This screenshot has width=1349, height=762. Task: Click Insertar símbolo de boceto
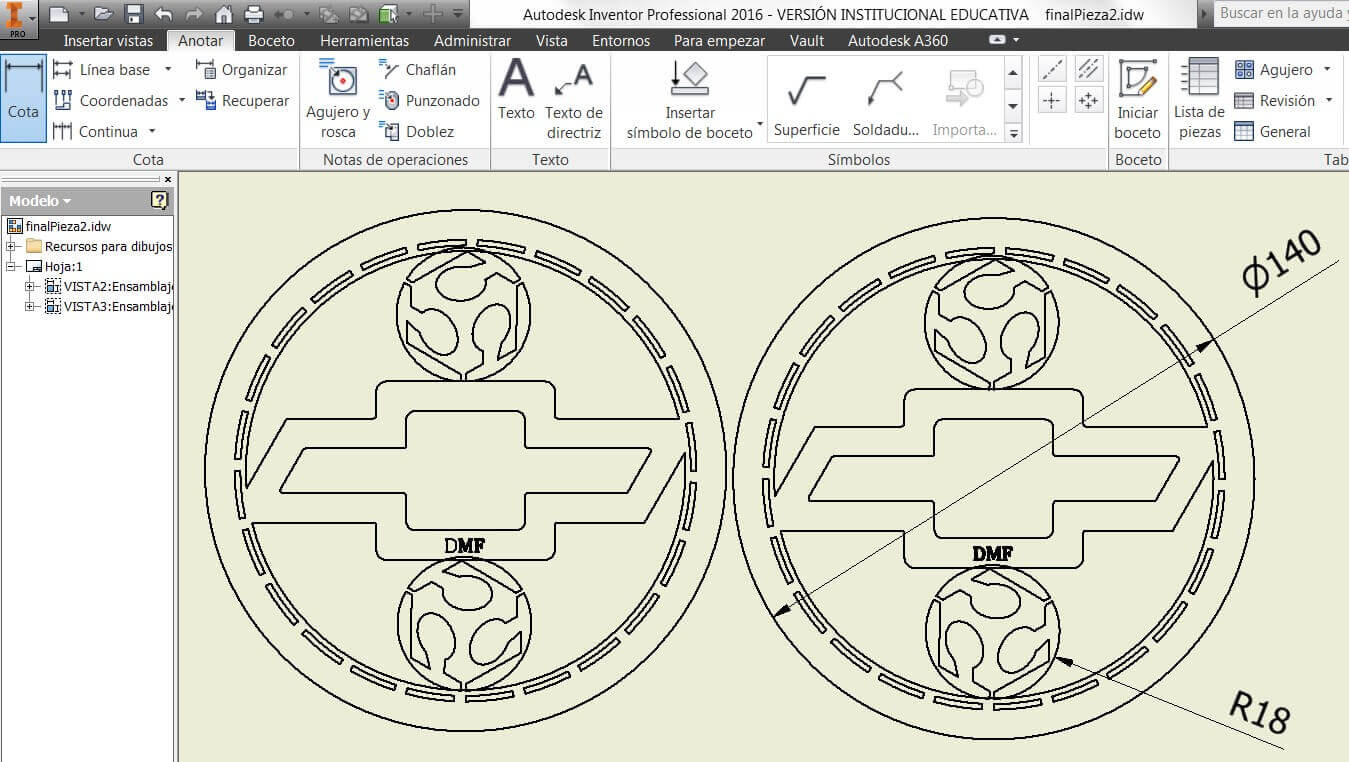click(x=690, y=99)
